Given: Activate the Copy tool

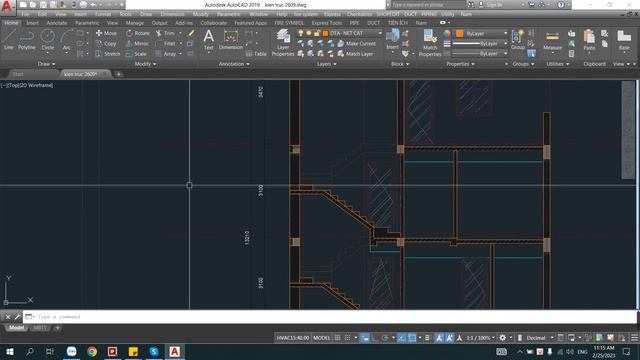Looking at the screenshot, I should tap(106, 43).
